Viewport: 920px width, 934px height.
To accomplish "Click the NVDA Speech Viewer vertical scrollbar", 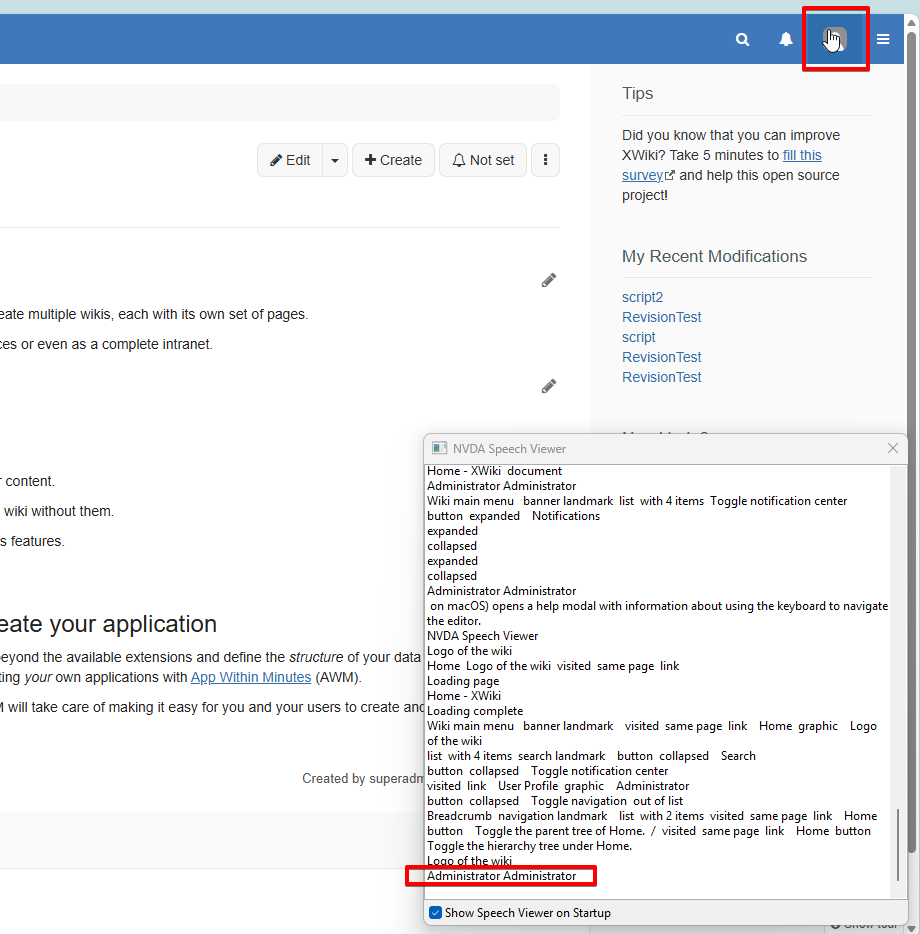I will pyautogui.click(x=897, y=840).
